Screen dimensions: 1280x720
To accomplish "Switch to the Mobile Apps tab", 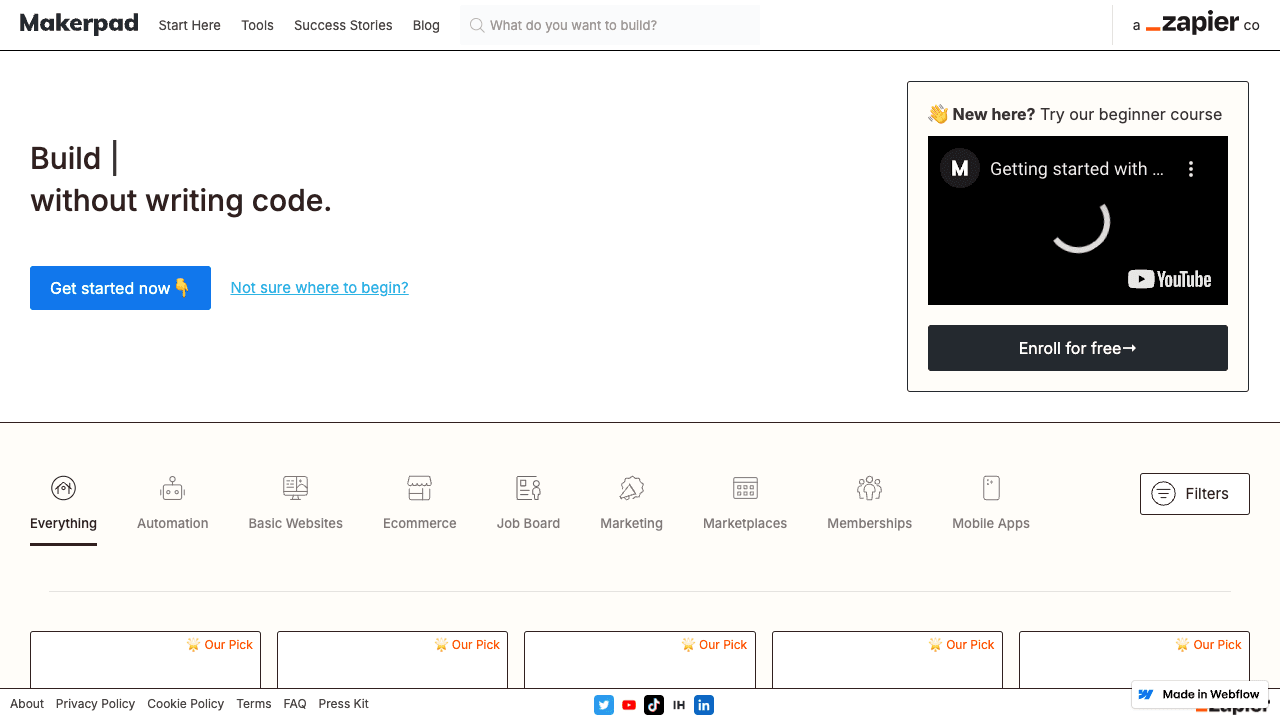I will point(991,510).
